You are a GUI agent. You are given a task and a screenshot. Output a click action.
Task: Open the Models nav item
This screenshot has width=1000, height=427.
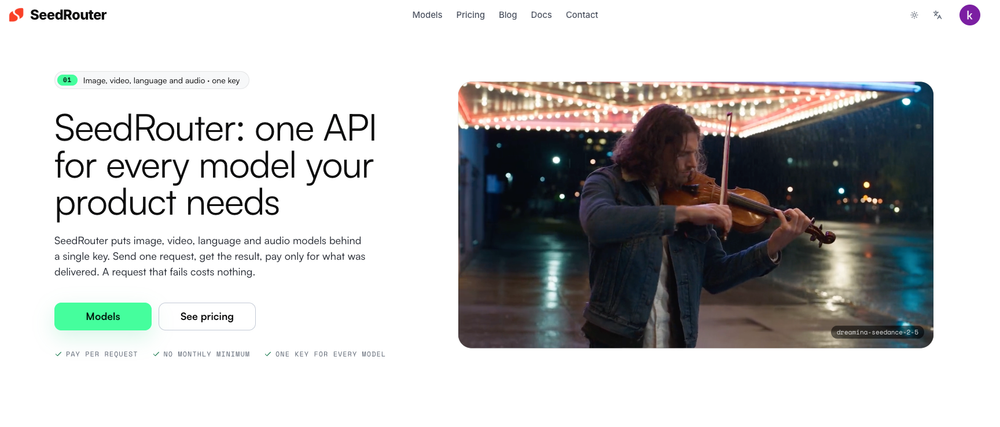pos(427,15)
